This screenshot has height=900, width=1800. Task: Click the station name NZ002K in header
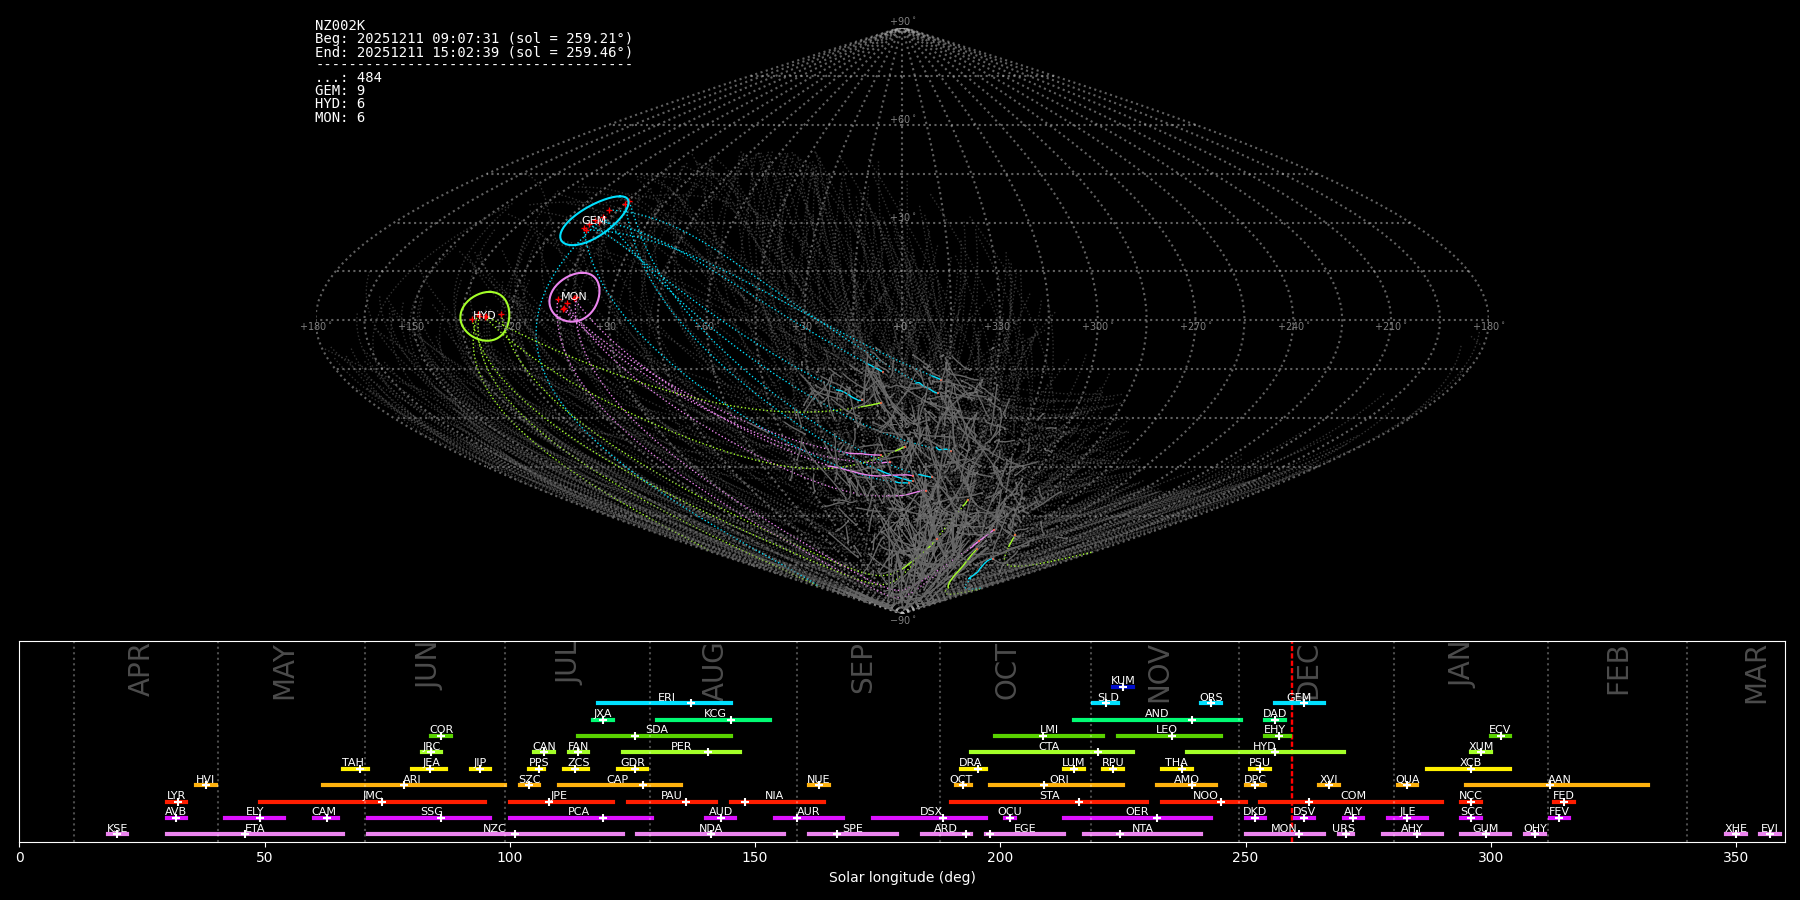click(340, 26)
